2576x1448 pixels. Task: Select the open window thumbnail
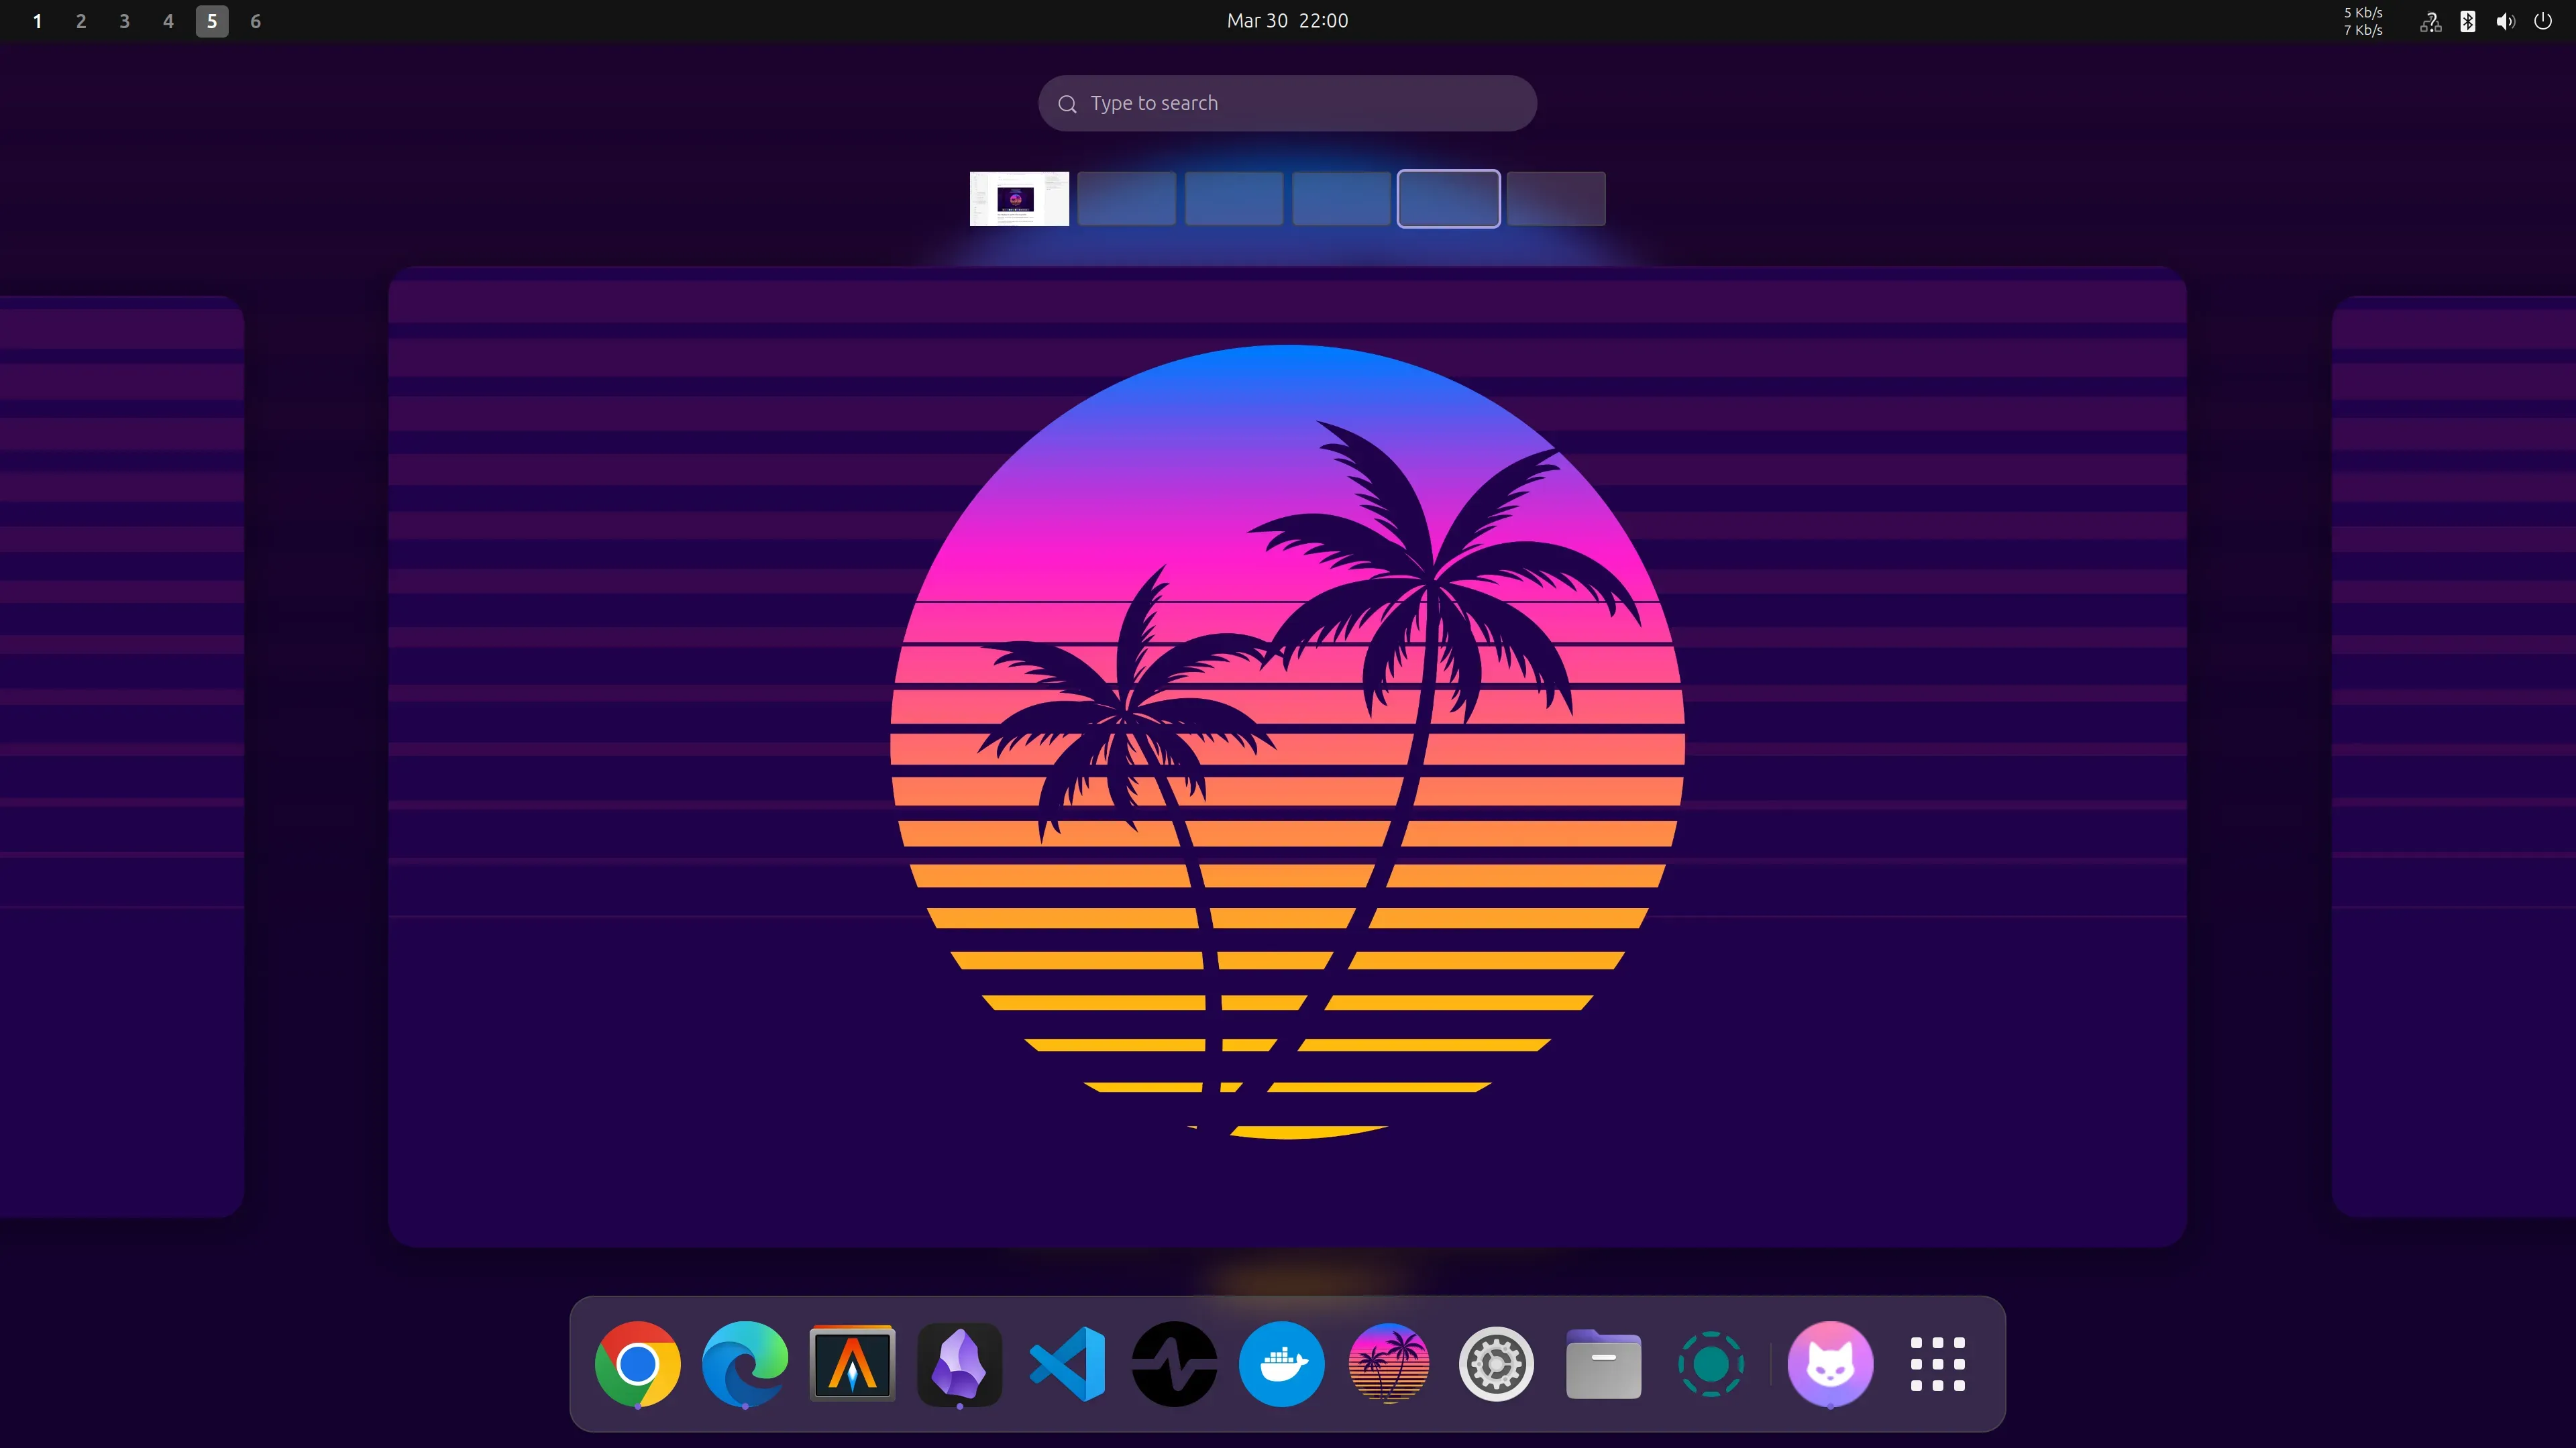pyautogui.click(x=1018, y=198)
